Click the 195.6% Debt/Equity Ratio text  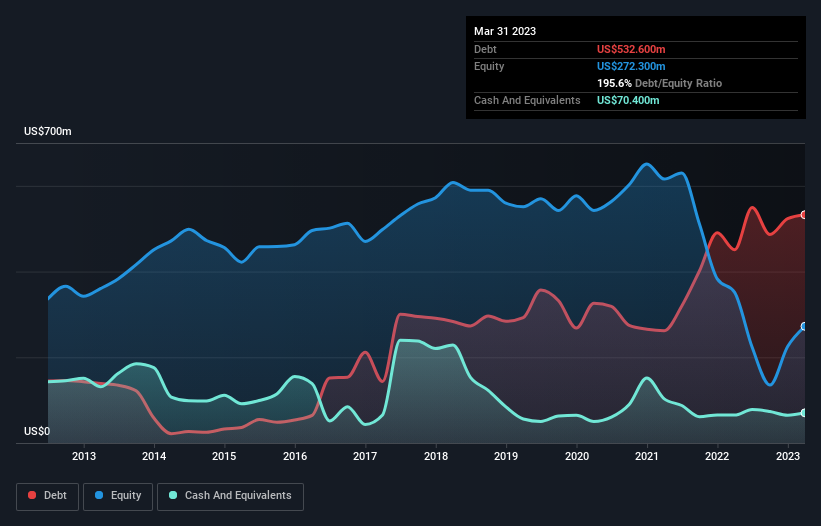[x=659, y=83]
